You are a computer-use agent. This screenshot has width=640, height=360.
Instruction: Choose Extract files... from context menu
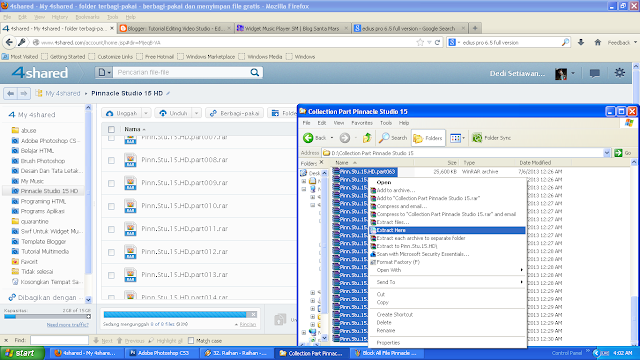447,222
